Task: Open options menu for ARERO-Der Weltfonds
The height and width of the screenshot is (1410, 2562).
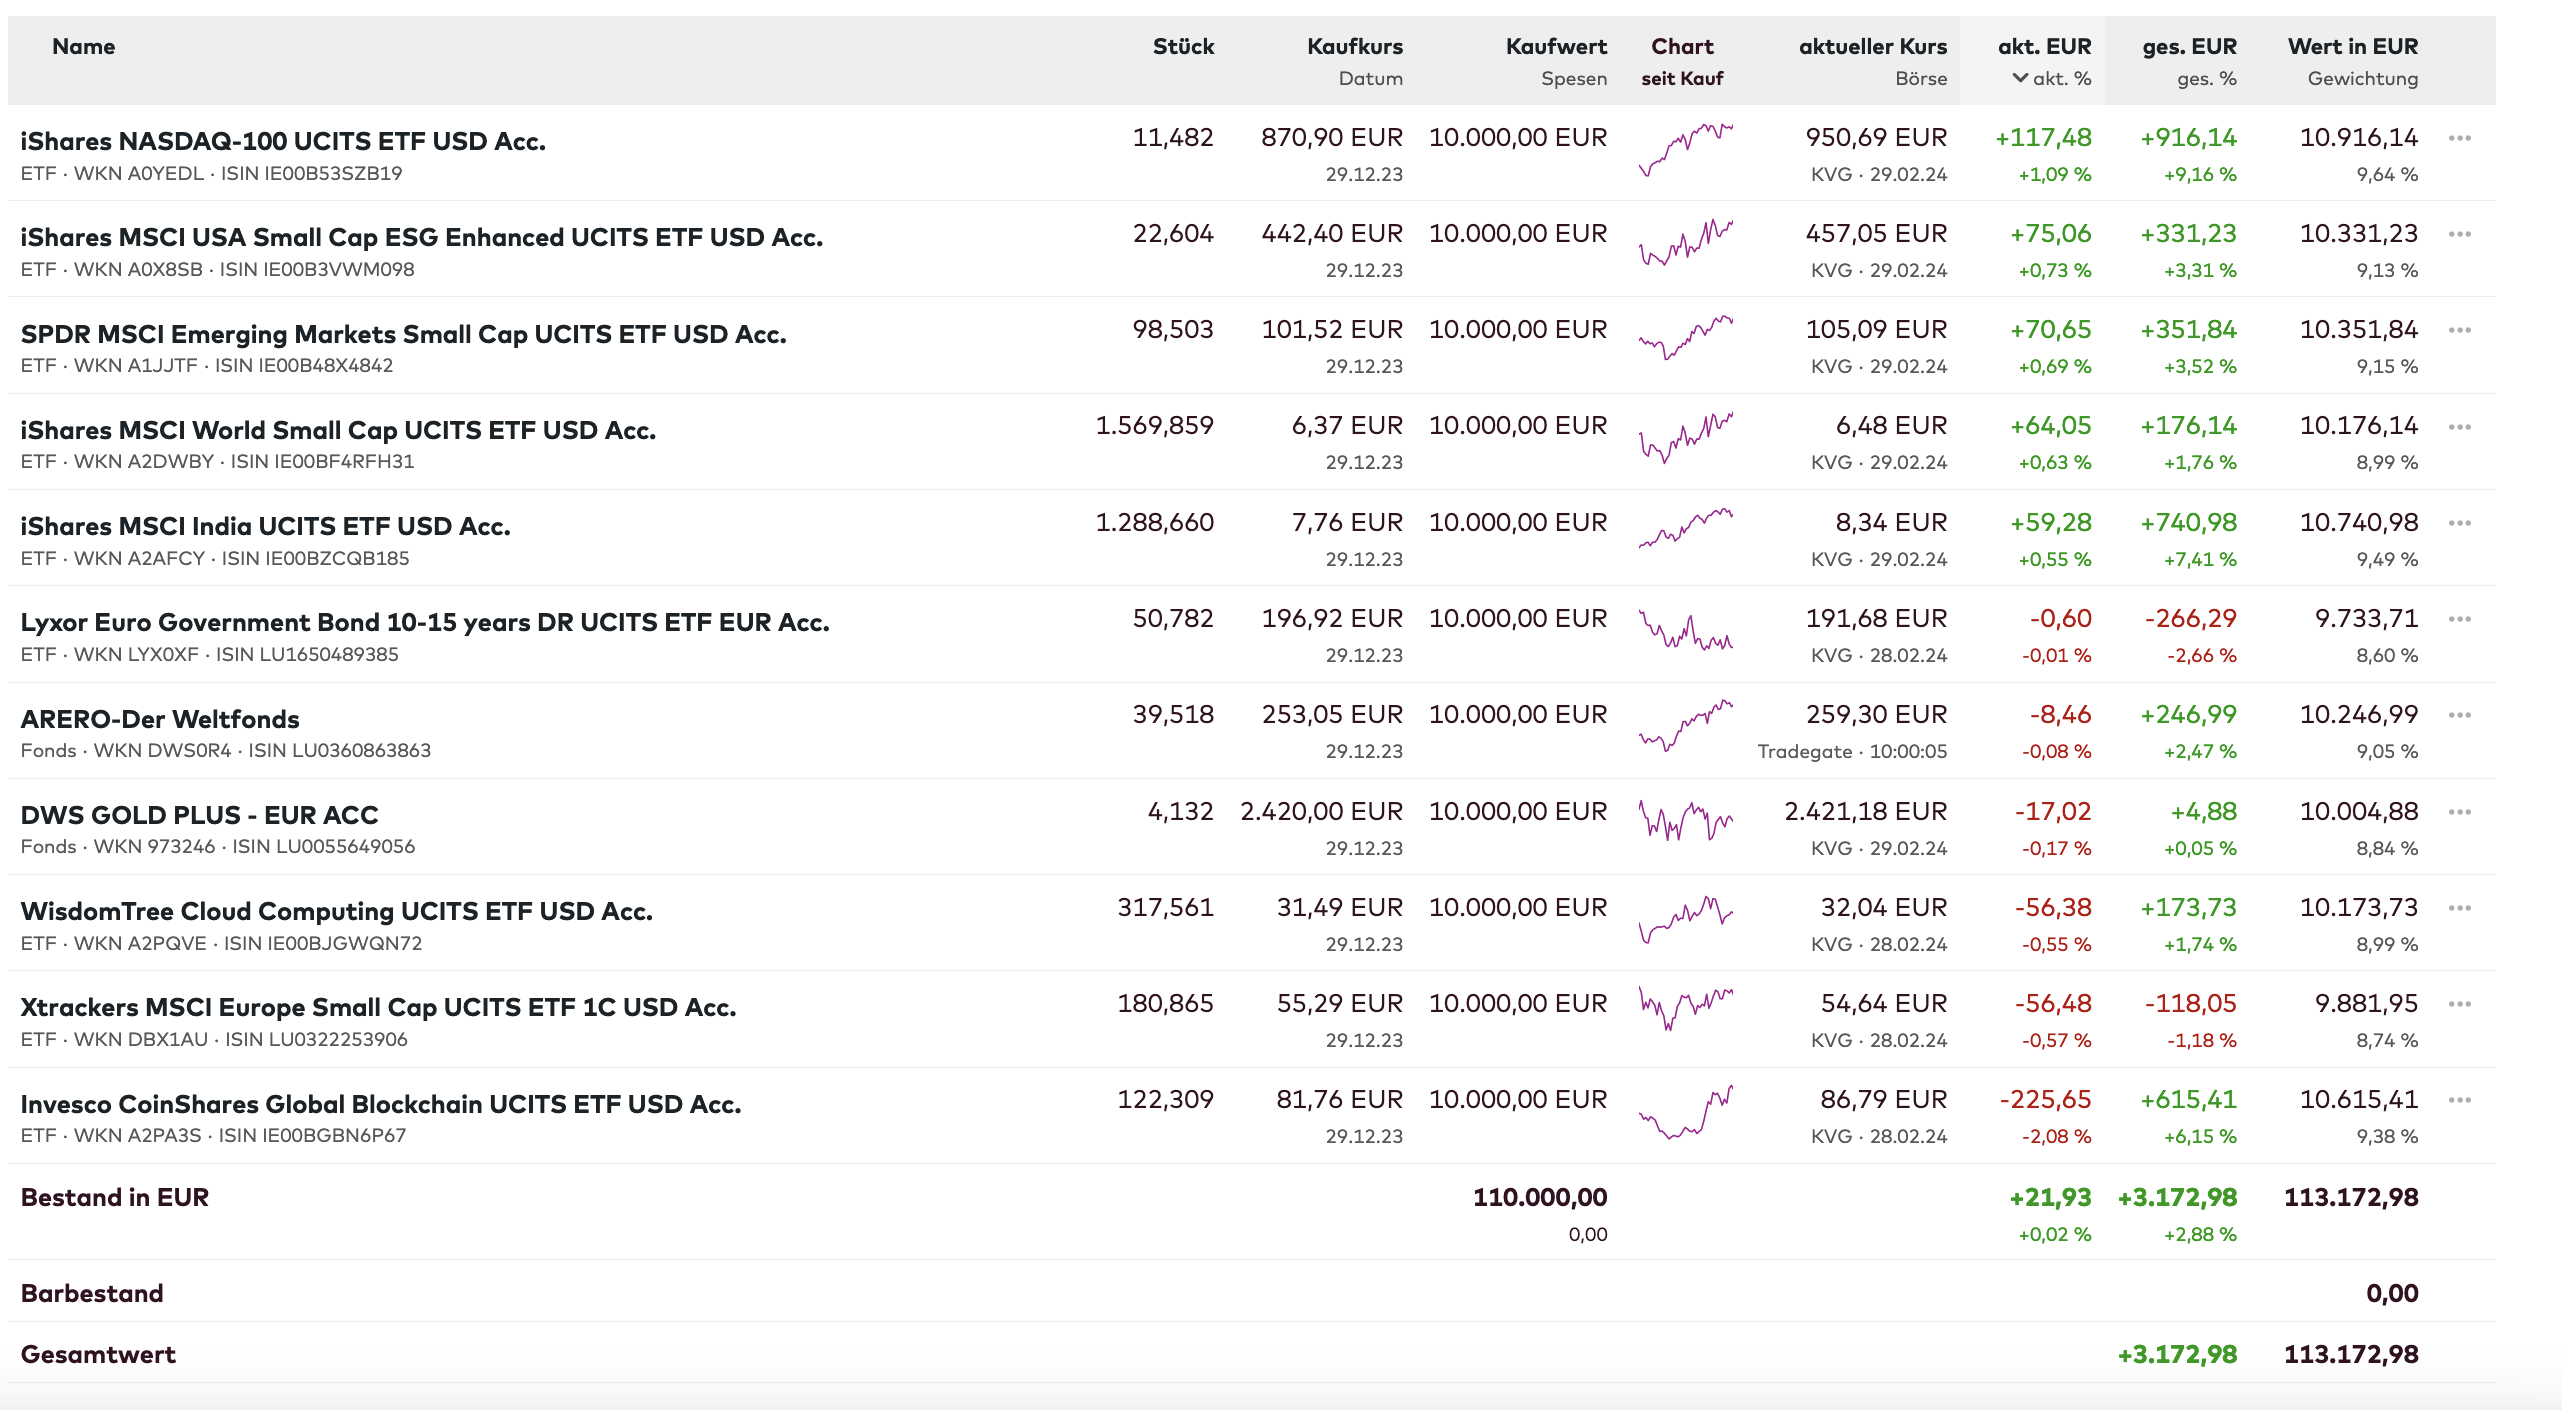Action: tap(2459, 715)
